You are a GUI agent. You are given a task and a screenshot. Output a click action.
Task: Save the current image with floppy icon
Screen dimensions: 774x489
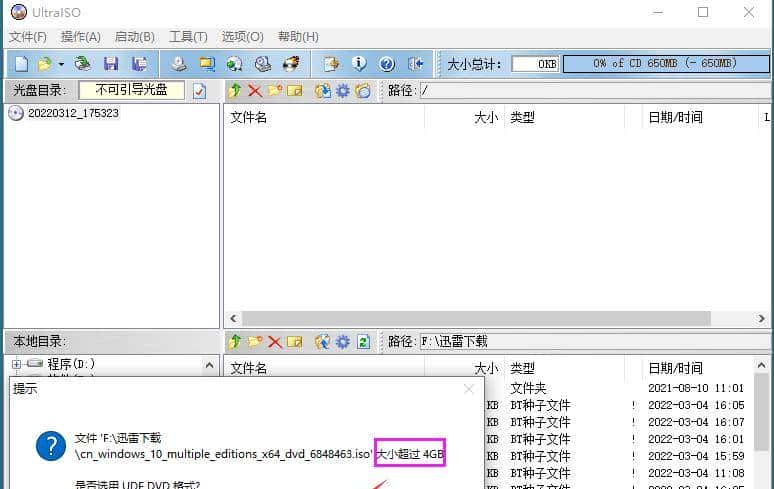pos(111,64)
